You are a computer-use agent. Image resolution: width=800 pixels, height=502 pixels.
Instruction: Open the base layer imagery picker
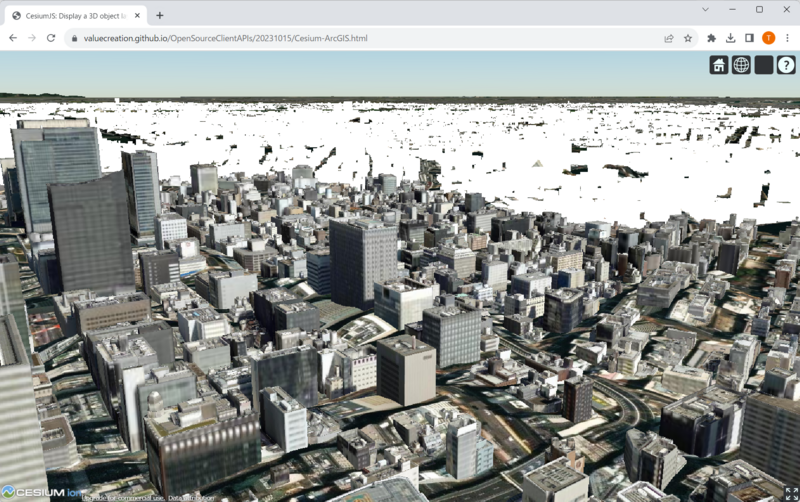[764, 65]
